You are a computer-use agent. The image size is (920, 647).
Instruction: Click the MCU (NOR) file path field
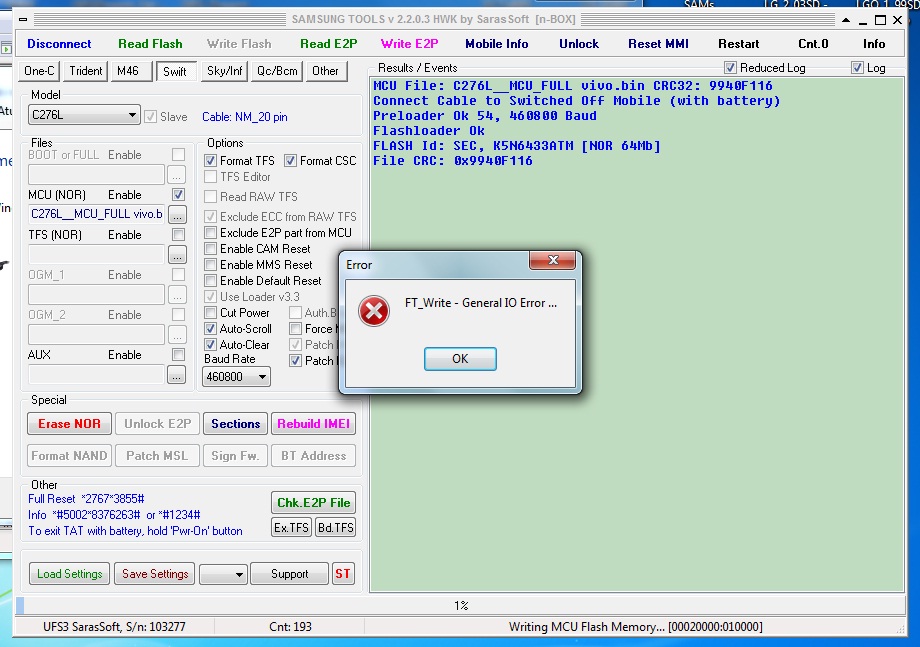(x=97, y=214)
